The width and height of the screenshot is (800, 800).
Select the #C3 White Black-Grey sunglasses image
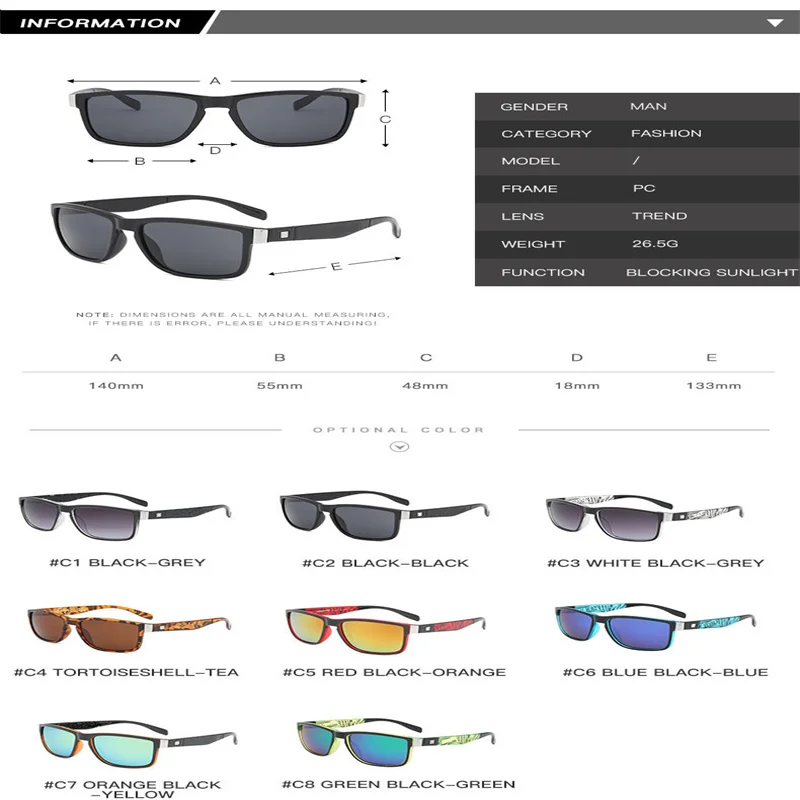coord(644,518)
